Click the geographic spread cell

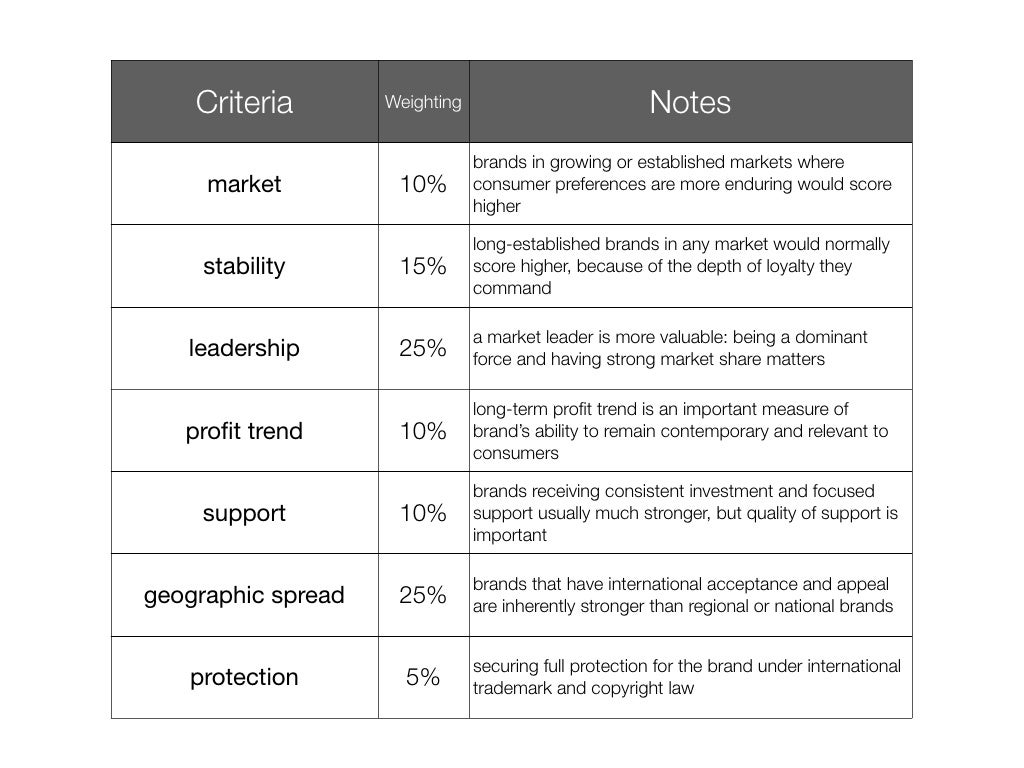pyautogui.click(x=244, y=596)
